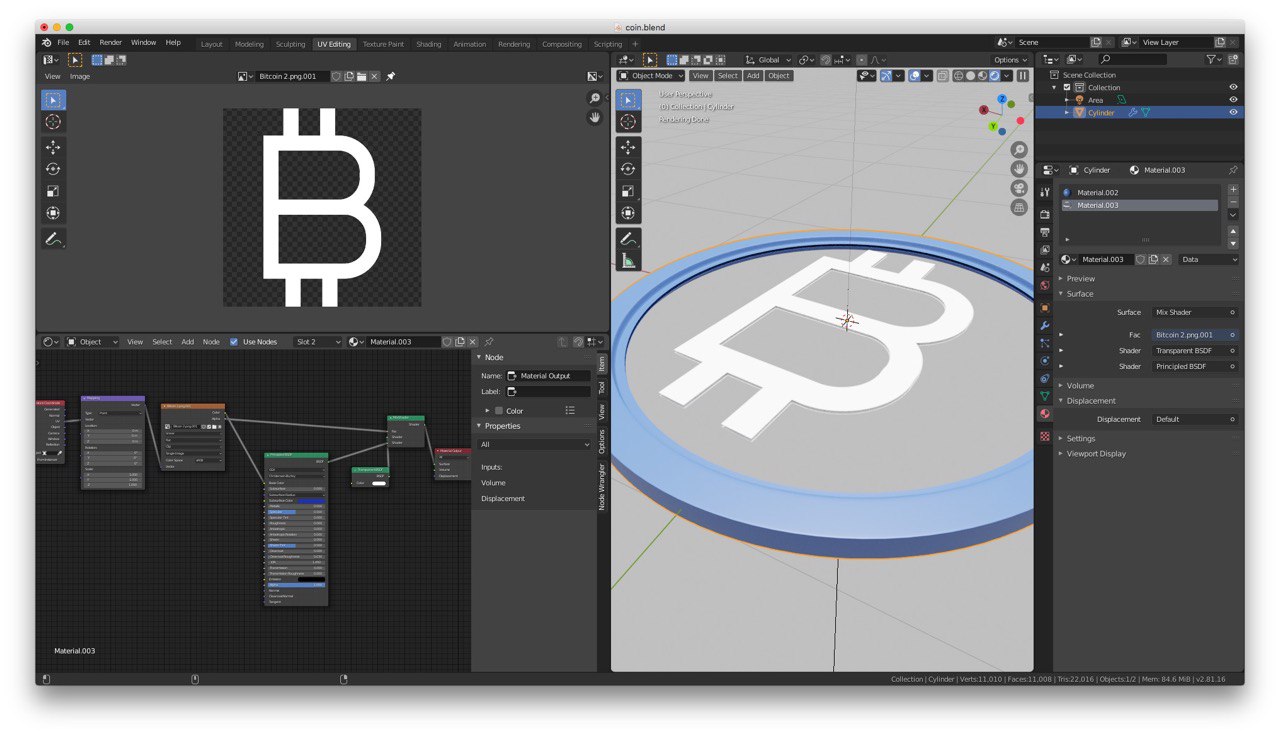Click the zoom magnifier gizmo in the 3D viewport

[x=1019, y=149]
